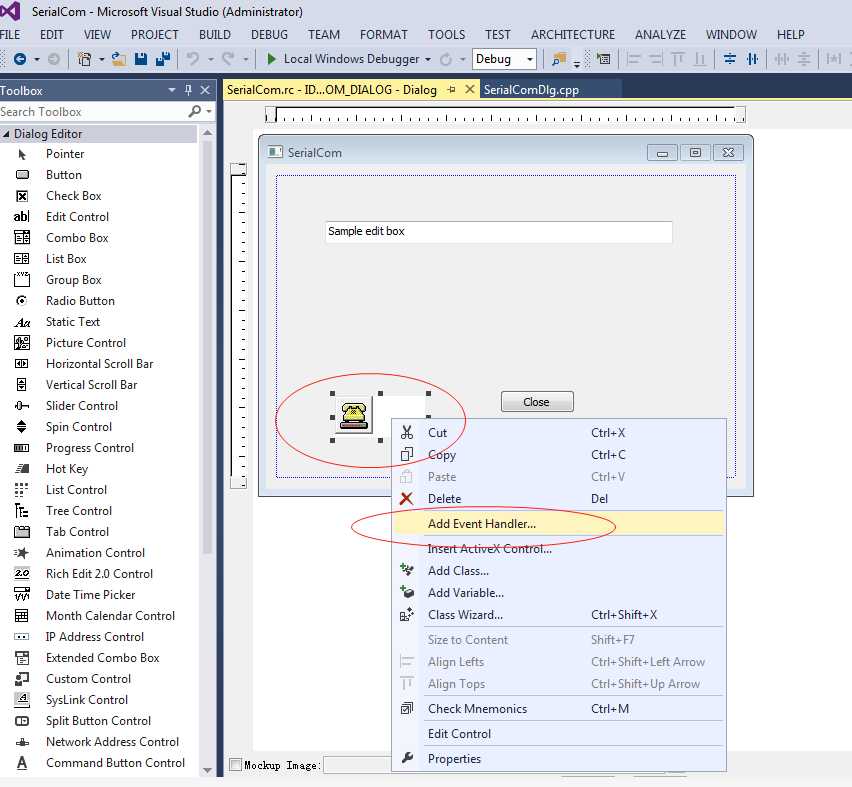Choose Add Event Handler... menu entry

[x=559, y=524]
